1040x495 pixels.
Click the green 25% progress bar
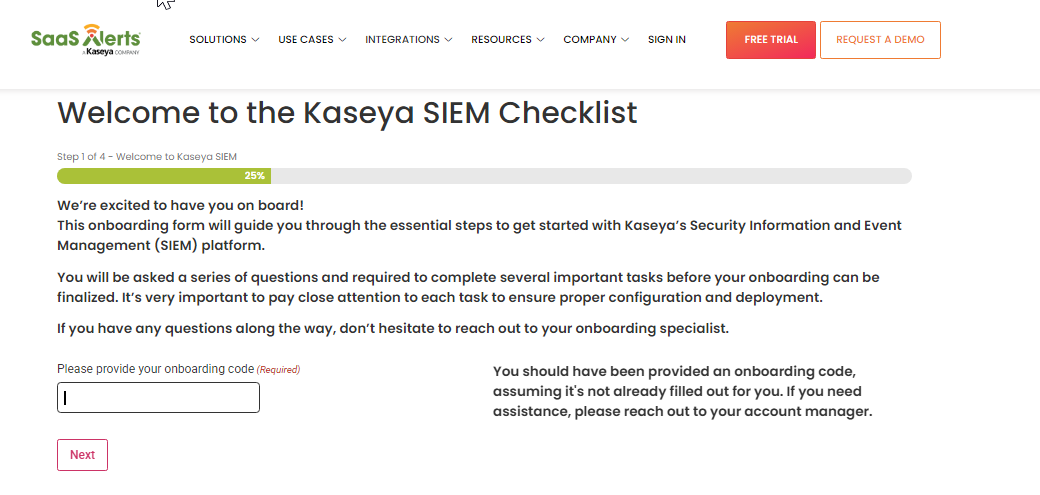[164, 176]
